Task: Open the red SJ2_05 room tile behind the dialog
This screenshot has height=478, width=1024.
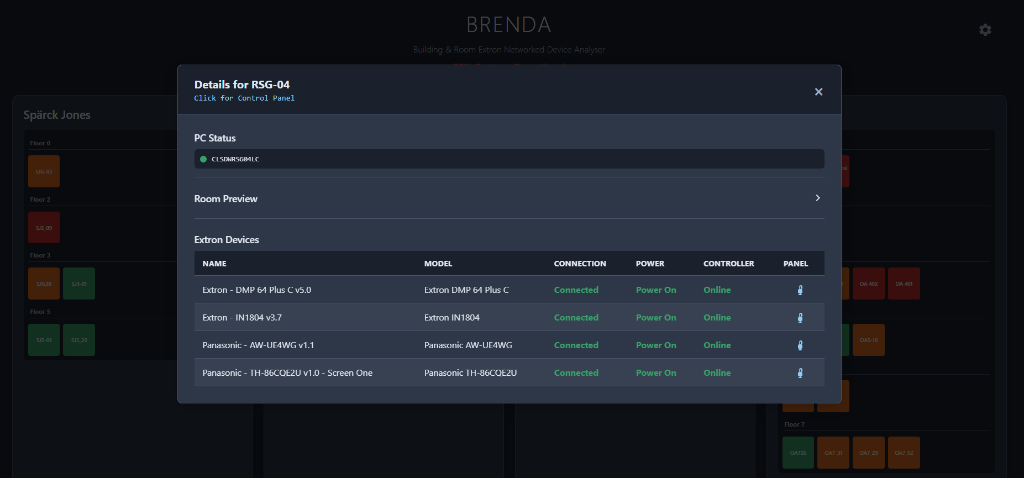Action: (x=44, y=227)
